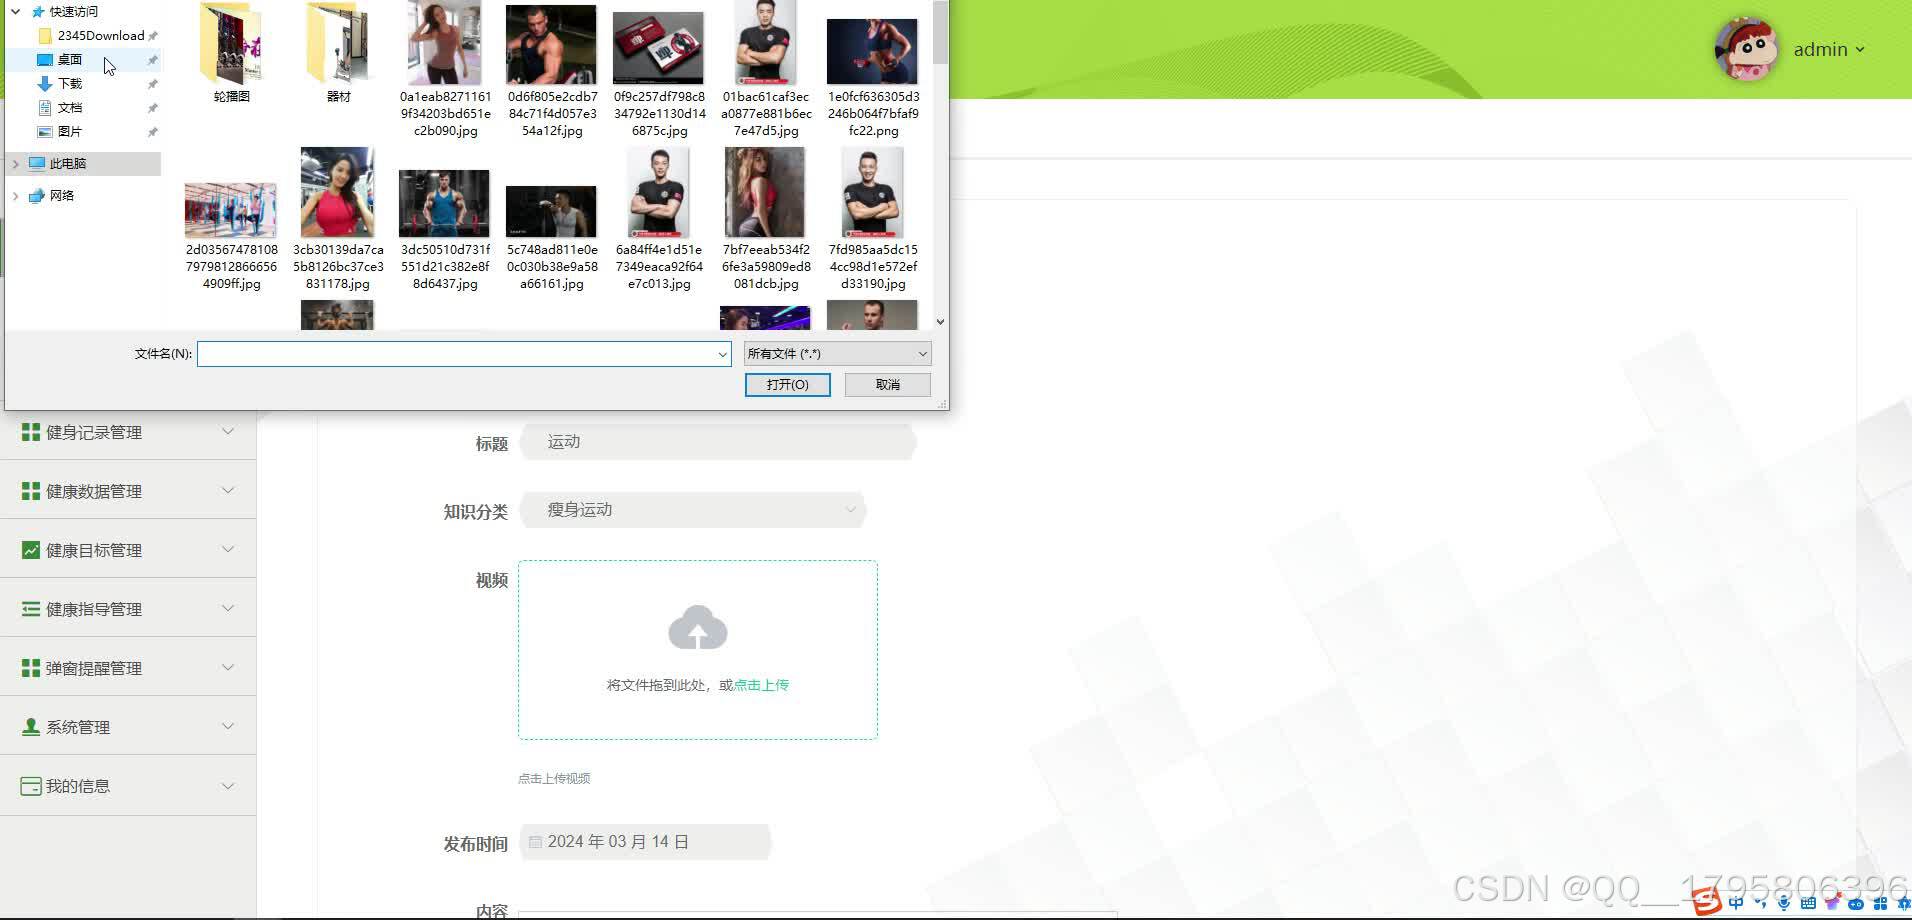Expand the 网络 tree node
The height and width of the screenshot is (920, 1912).
coord(15,195)
